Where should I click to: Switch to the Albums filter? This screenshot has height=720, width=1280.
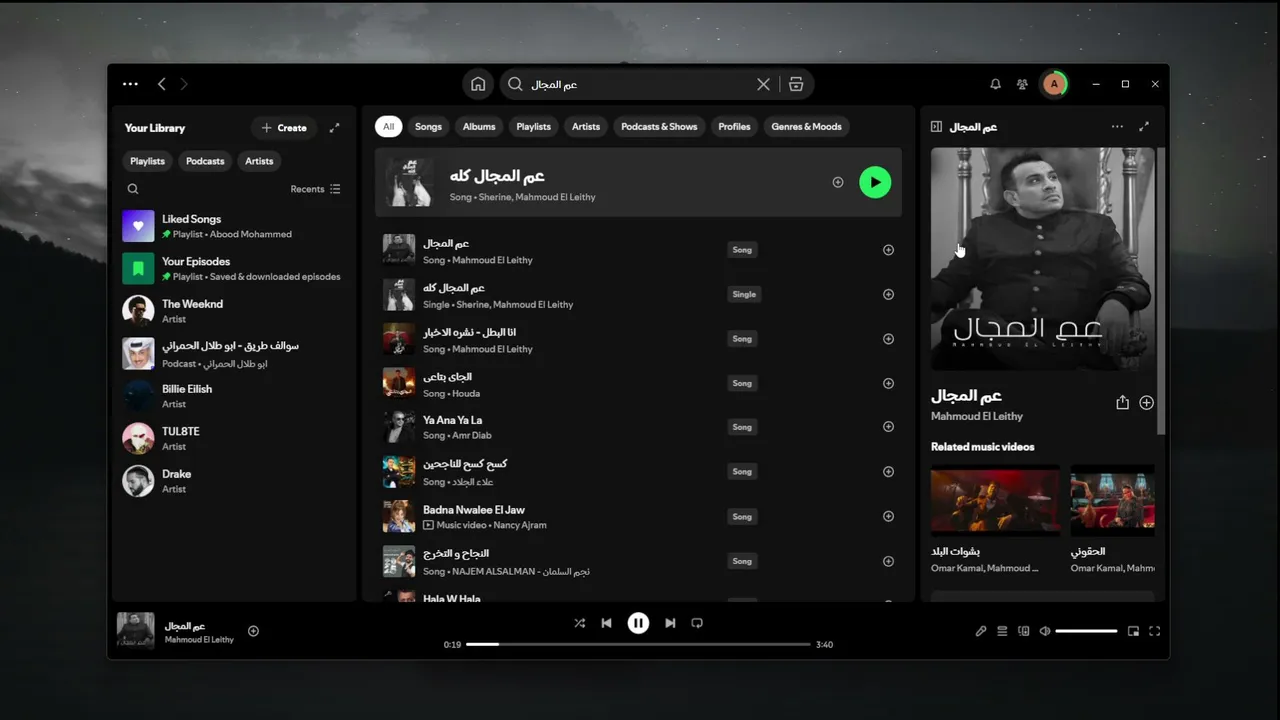[479, 127]
